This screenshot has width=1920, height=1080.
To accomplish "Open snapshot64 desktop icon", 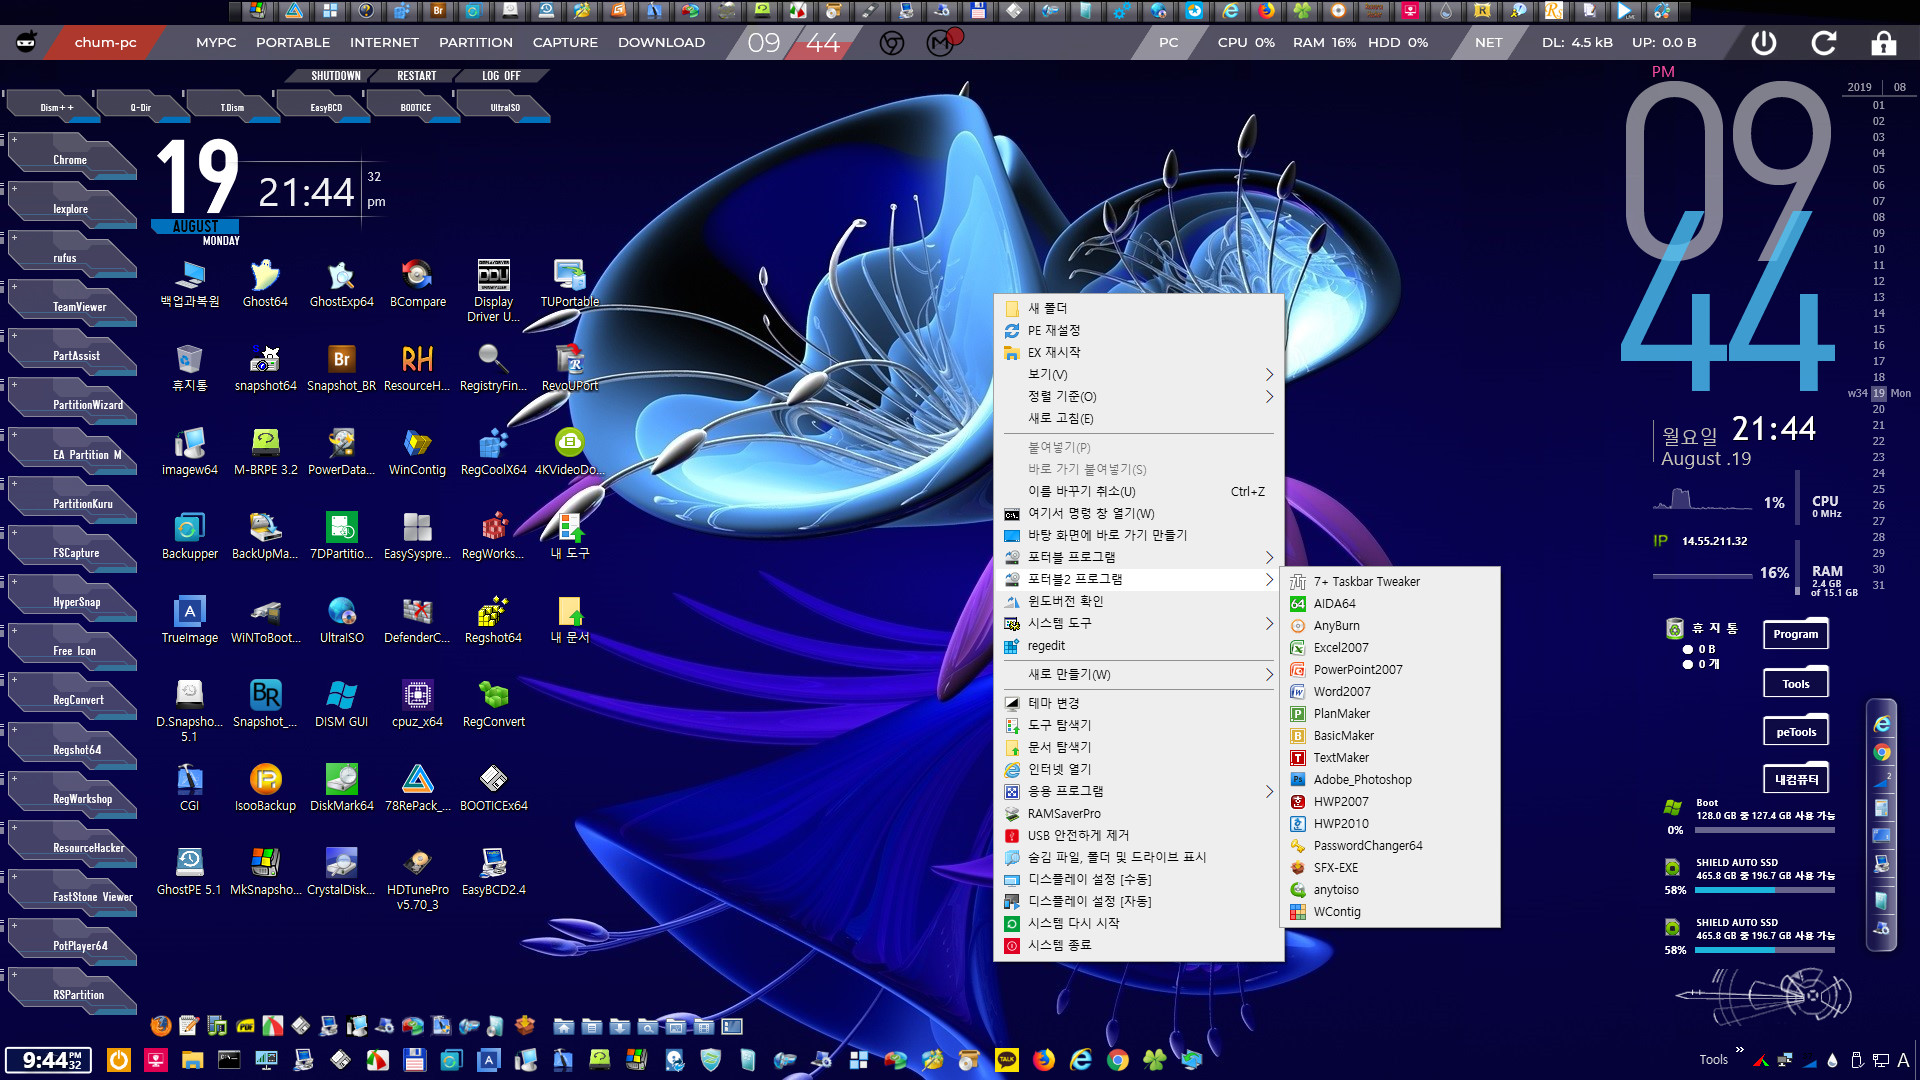I will (x=265, y=367).
